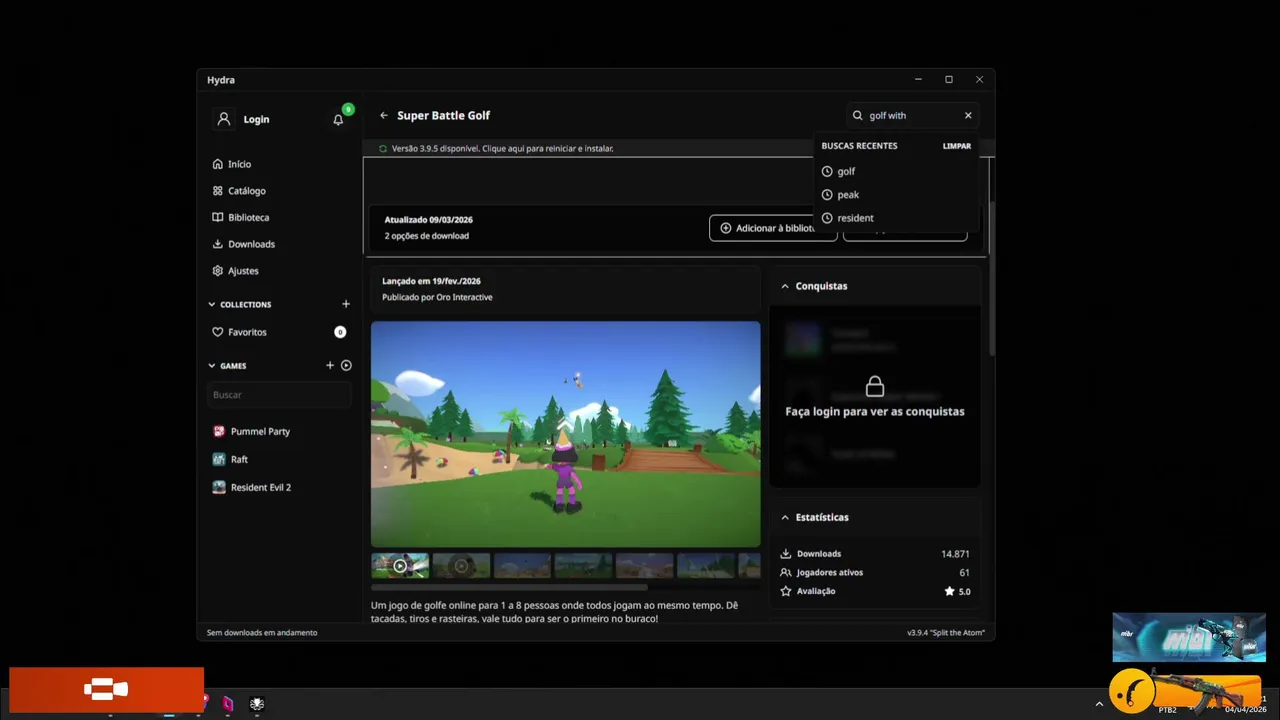The width and height of the screenshot is (1280, 720).
Task: Click the 5.0 rating value
Action: [x=964, y=592]
